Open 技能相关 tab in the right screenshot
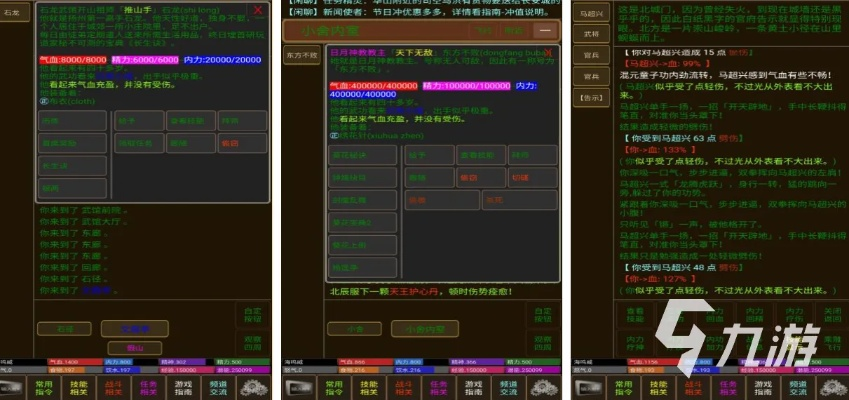 658,388
